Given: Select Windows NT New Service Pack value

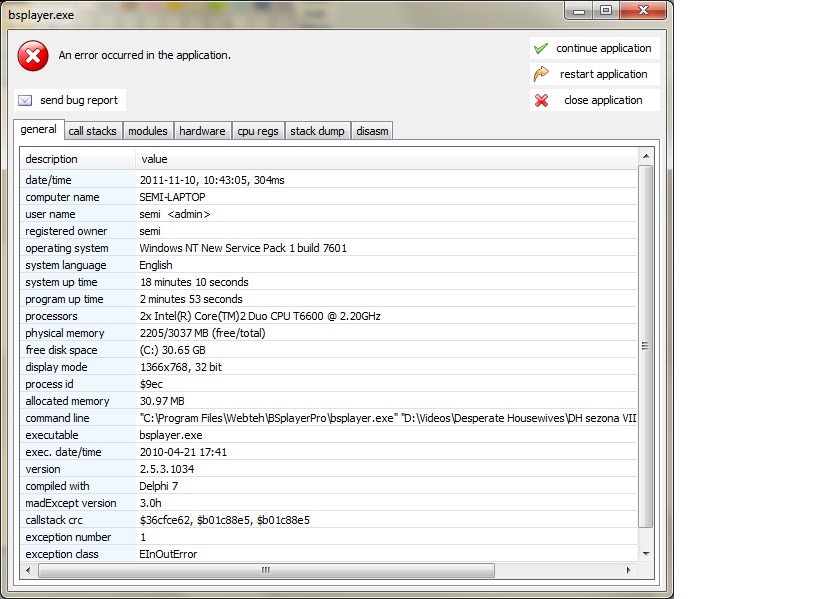Looking at the screenshot, I should coord(243,248).
